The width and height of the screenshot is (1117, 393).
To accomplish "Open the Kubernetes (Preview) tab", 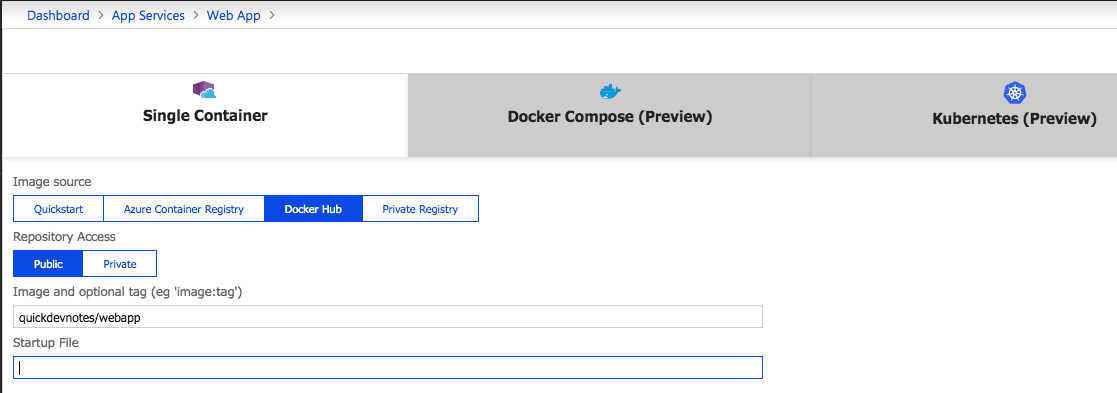I will (x=1014, y=119).
